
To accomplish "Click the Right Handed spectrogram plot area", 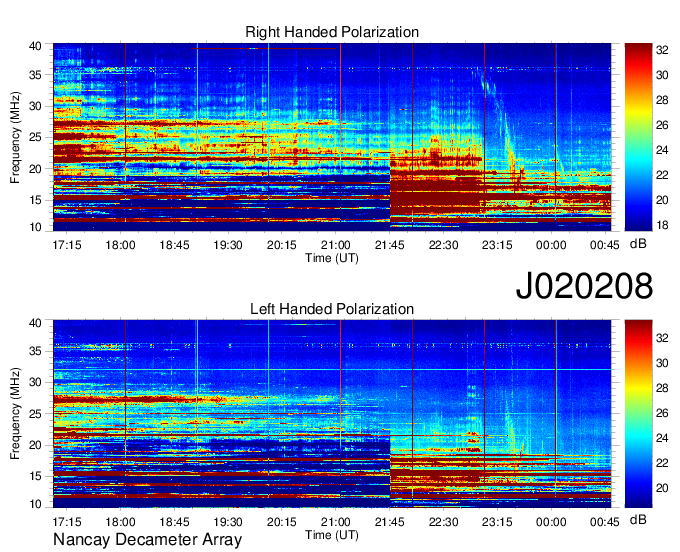I will point(332,137).
